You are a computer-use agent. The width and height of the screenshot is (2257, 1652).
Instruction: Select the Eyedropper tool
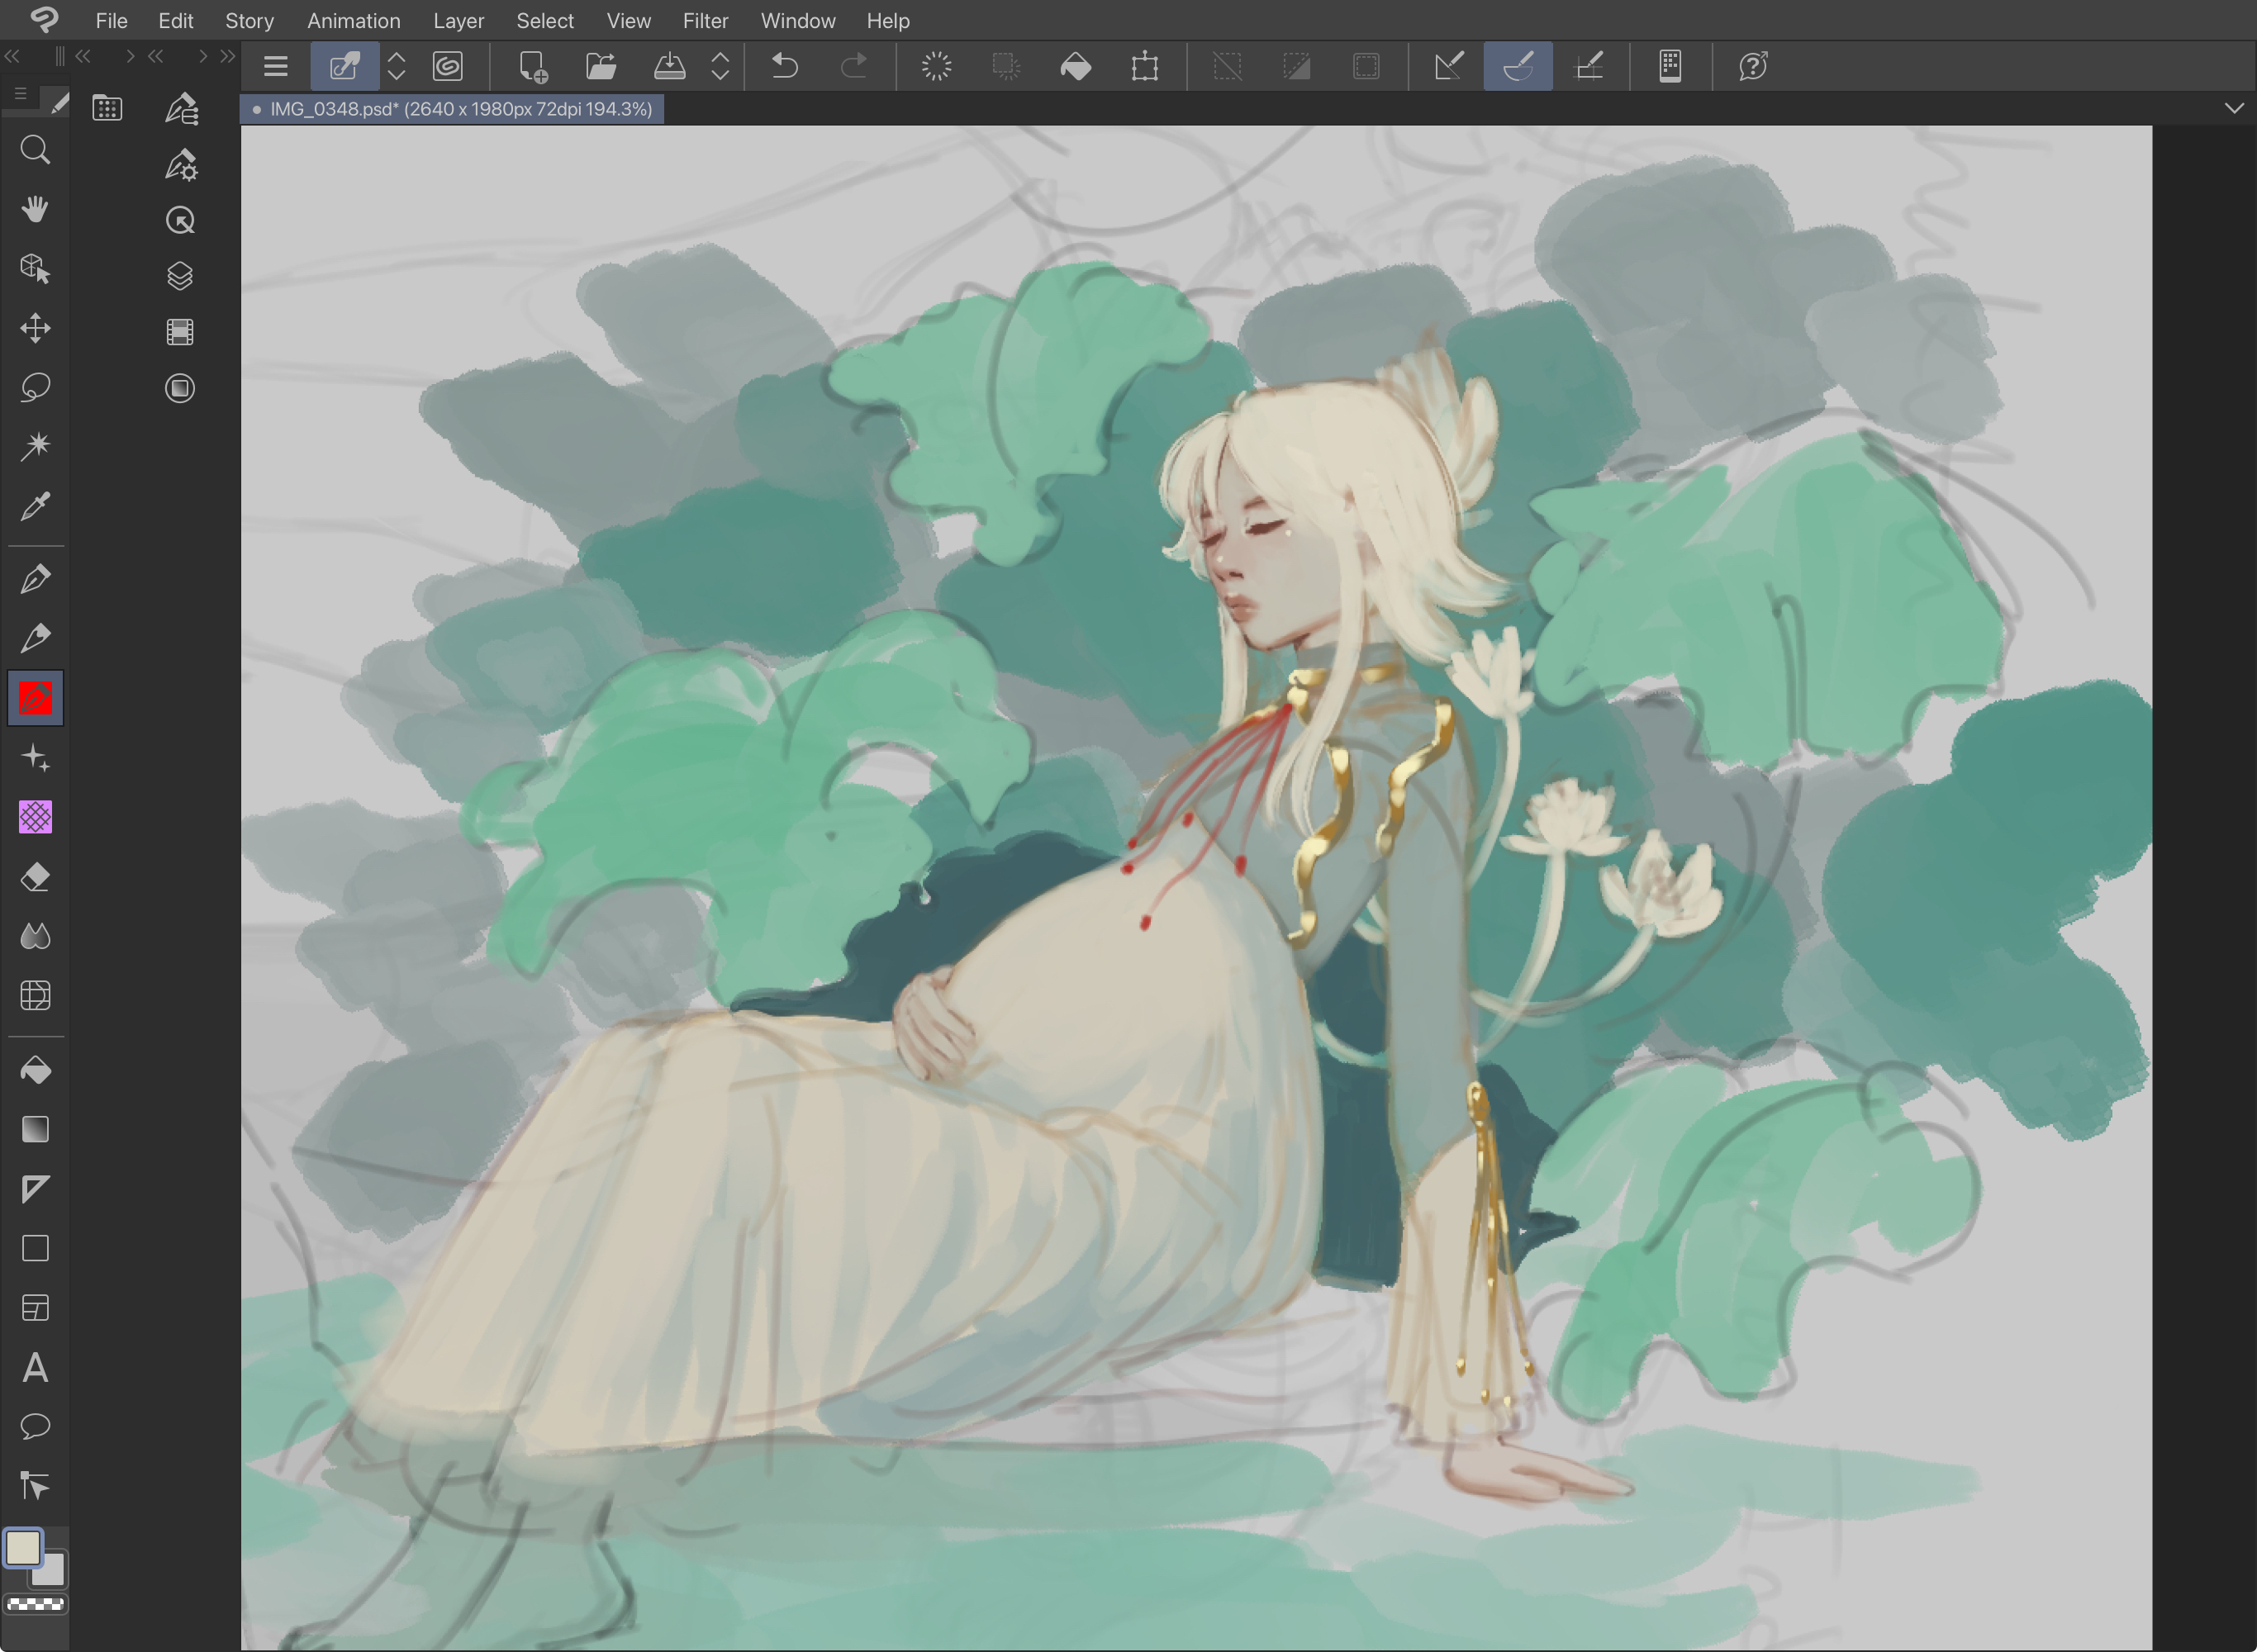pyautogui.click(x=35, y=506)
